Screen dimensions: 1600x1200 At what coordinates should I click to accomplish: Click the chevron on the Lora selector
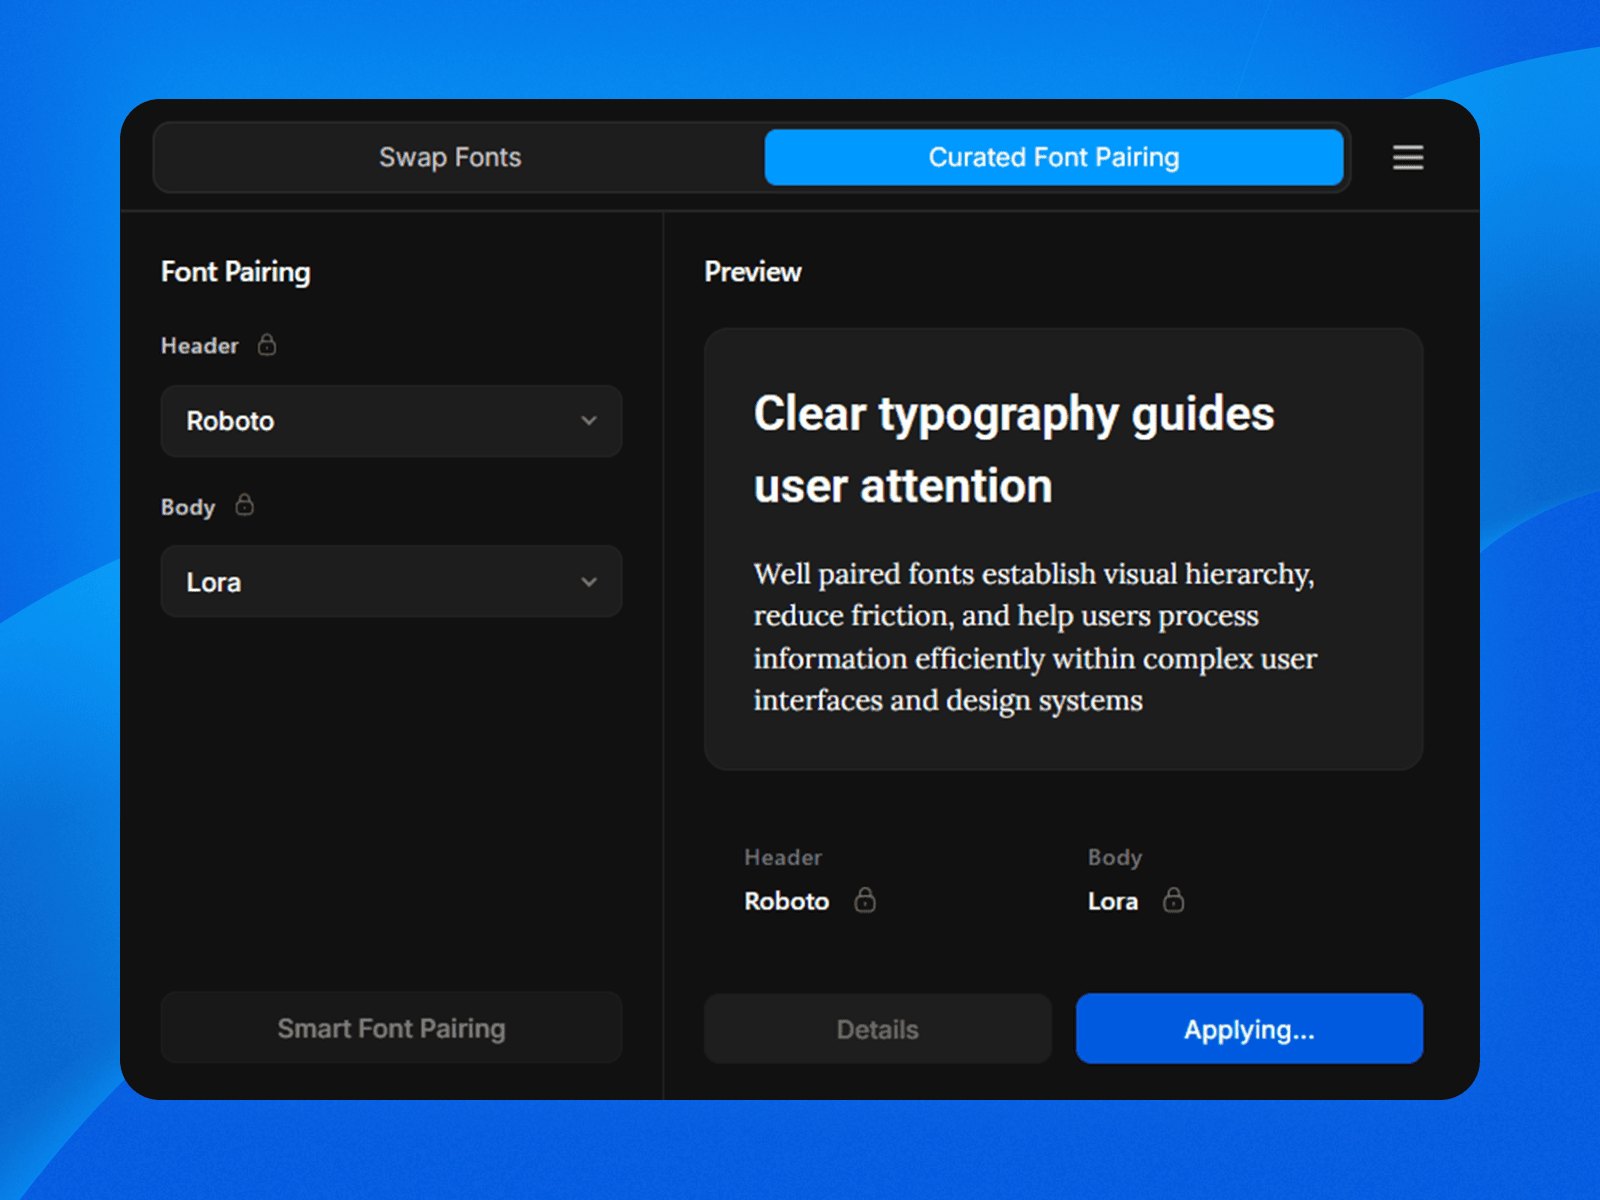(589, 581)
